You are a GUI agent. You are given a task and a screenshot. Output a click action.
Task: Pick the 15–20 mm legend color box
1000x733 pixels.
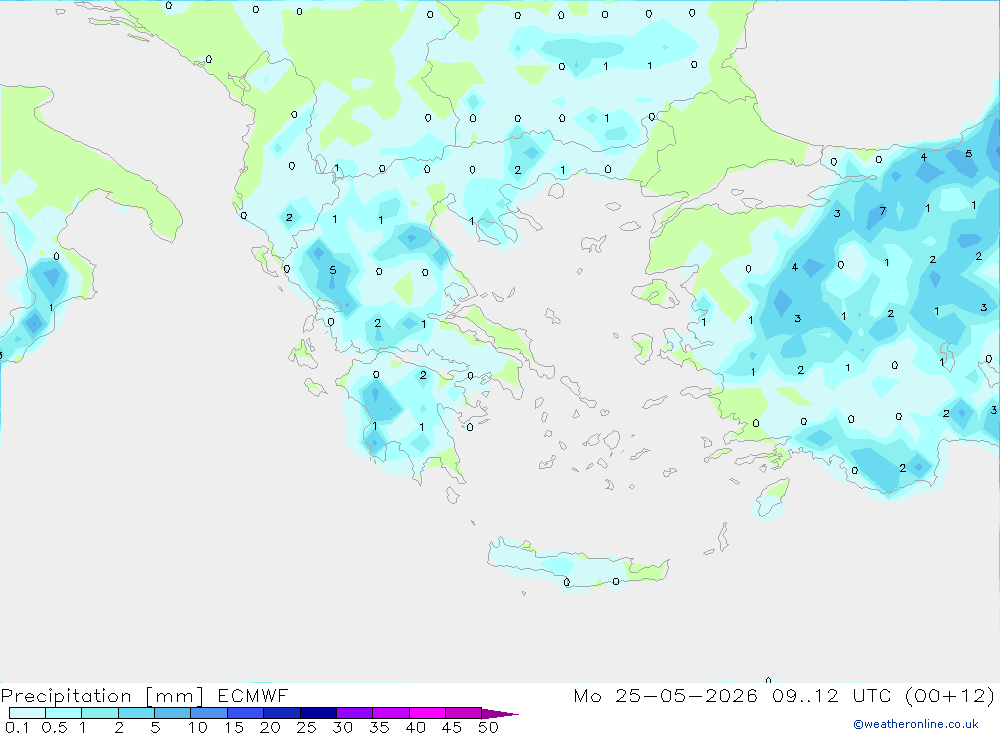246,713
